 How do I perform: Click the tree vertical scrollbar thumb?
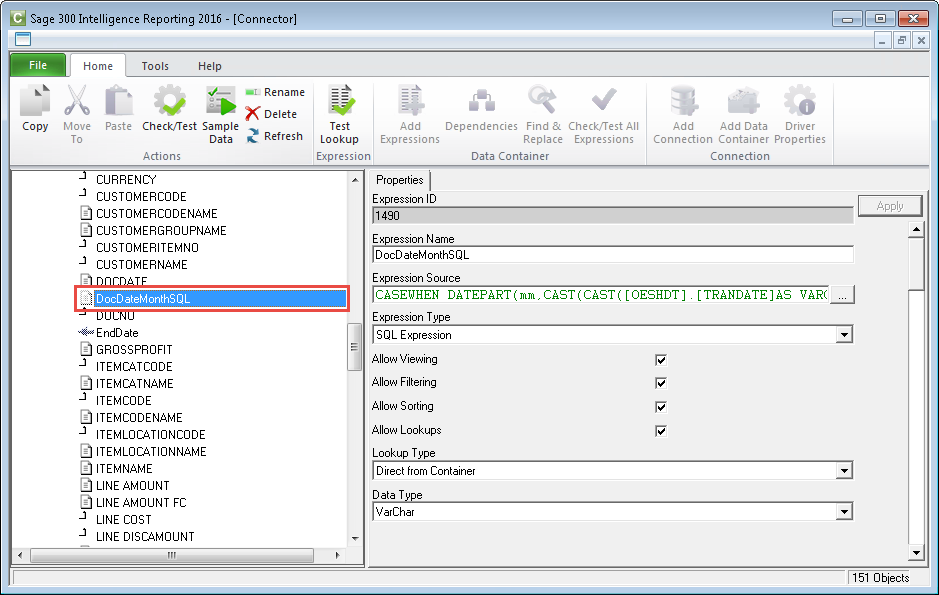coord(354,347)
